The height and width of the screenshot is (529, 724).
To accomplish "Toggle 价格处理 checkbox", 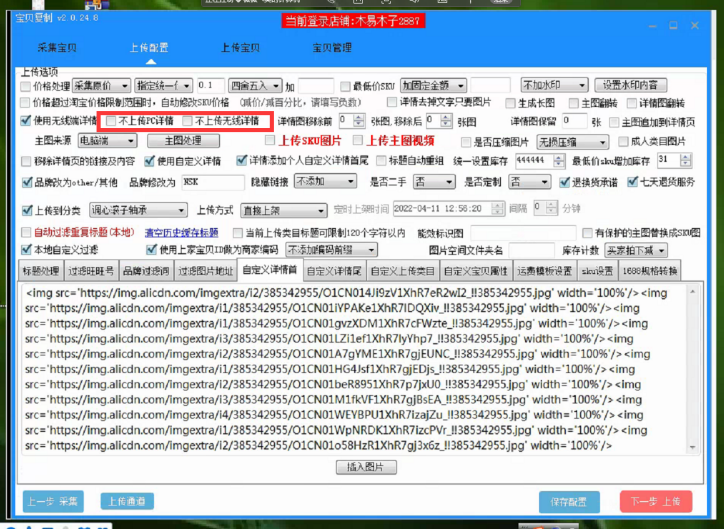I will pyautogui.click(x=26, y=86).
